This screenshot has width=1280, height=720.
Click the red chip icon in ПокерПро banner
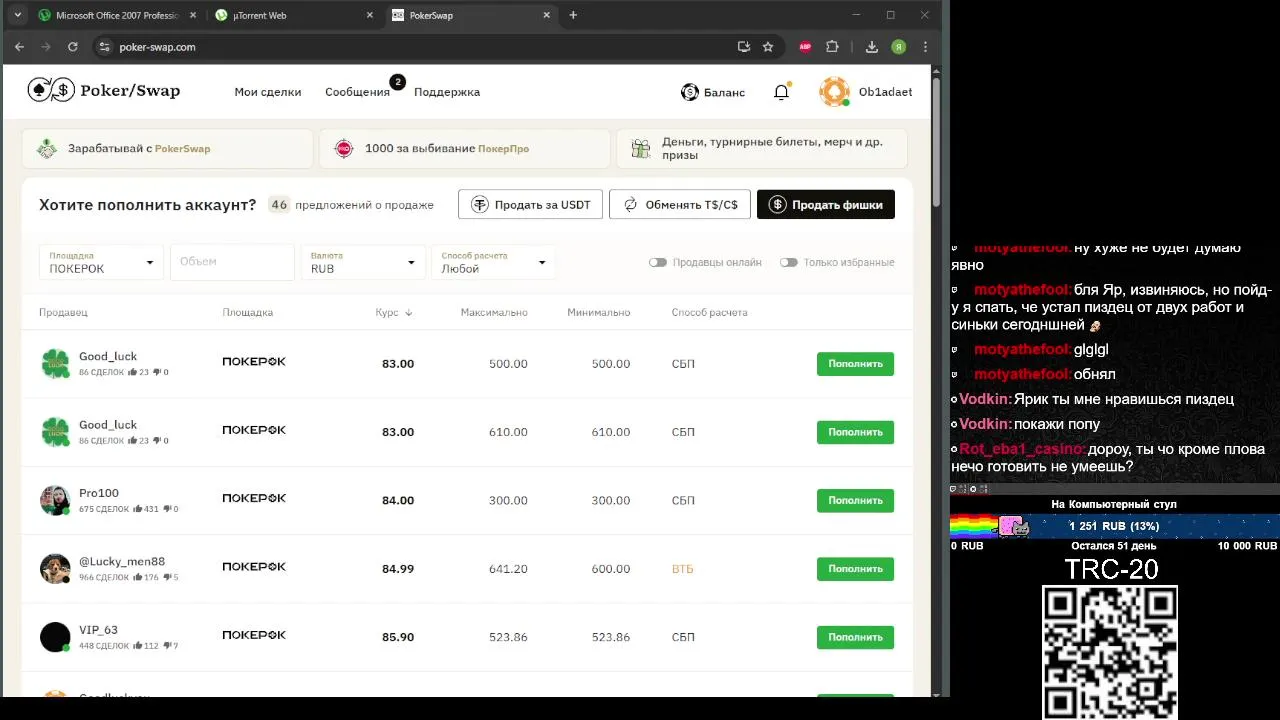(x=344, y=148)
